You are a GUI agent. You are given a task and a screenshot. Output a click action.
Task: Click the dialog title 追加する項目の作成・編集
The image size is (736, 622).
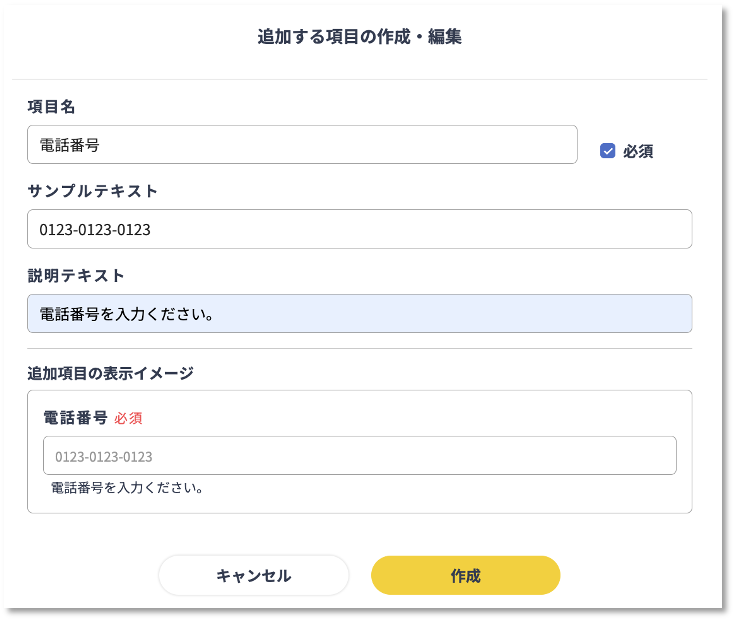359,38
